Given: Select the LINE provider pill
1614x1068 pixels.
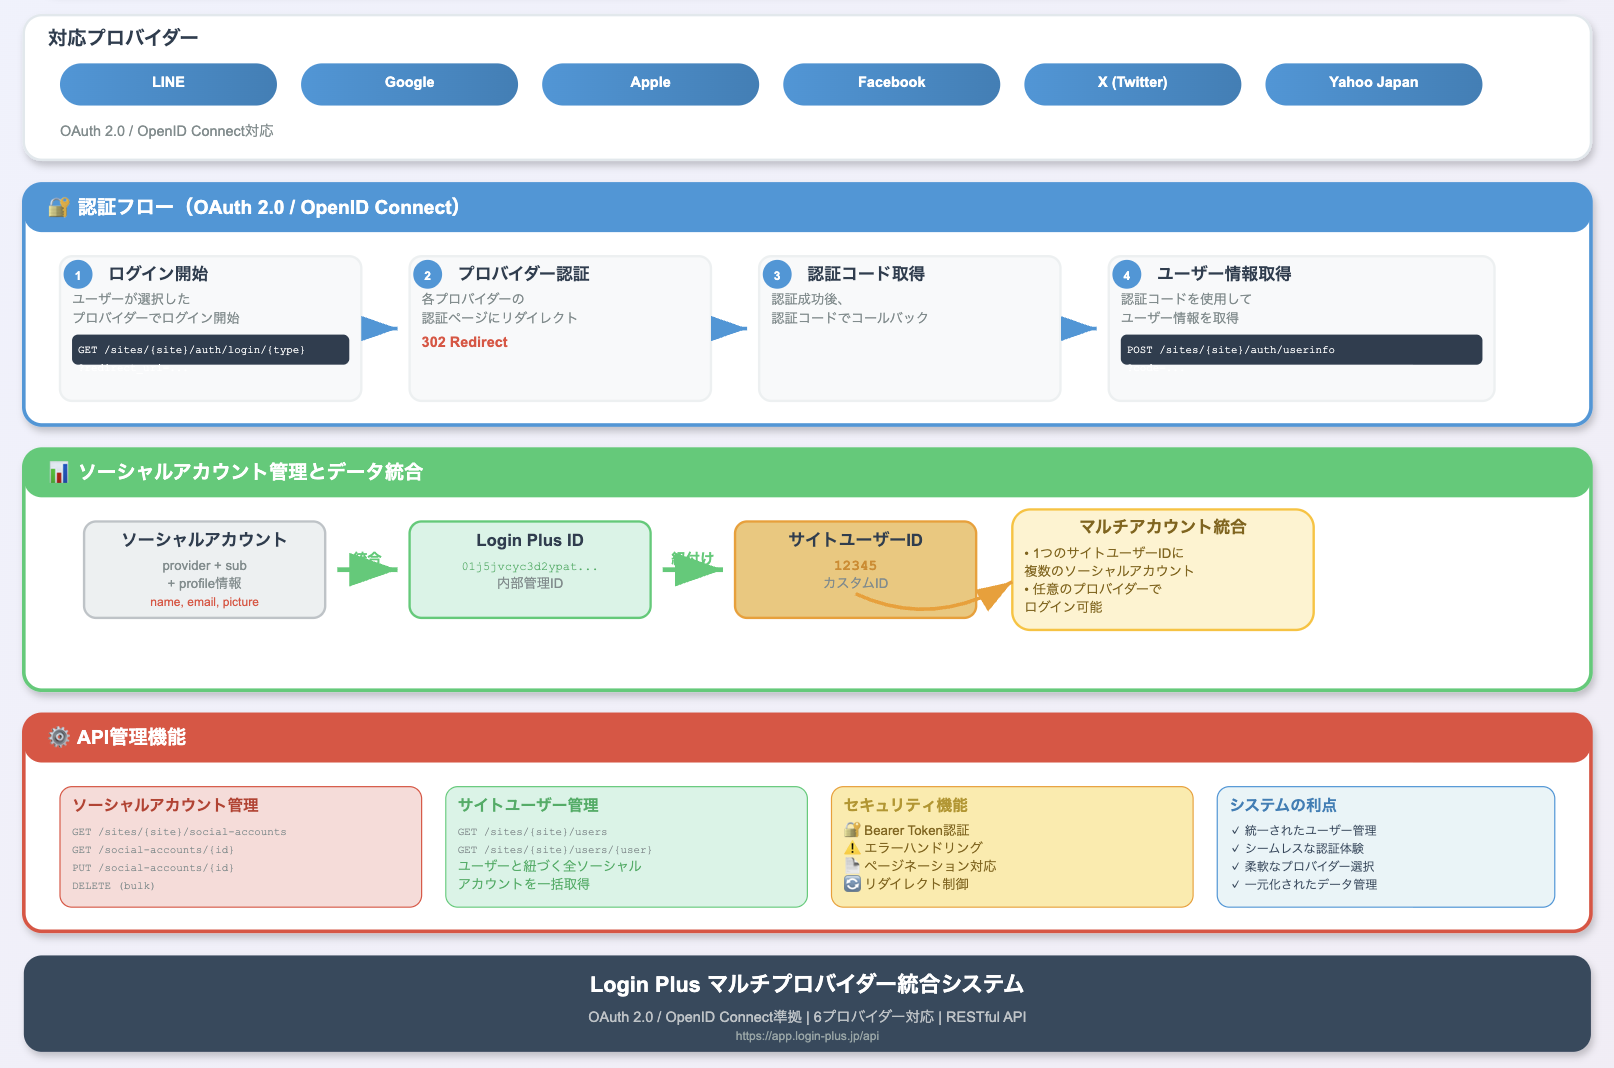Looking at the screenshot, I should click(168, 84).
